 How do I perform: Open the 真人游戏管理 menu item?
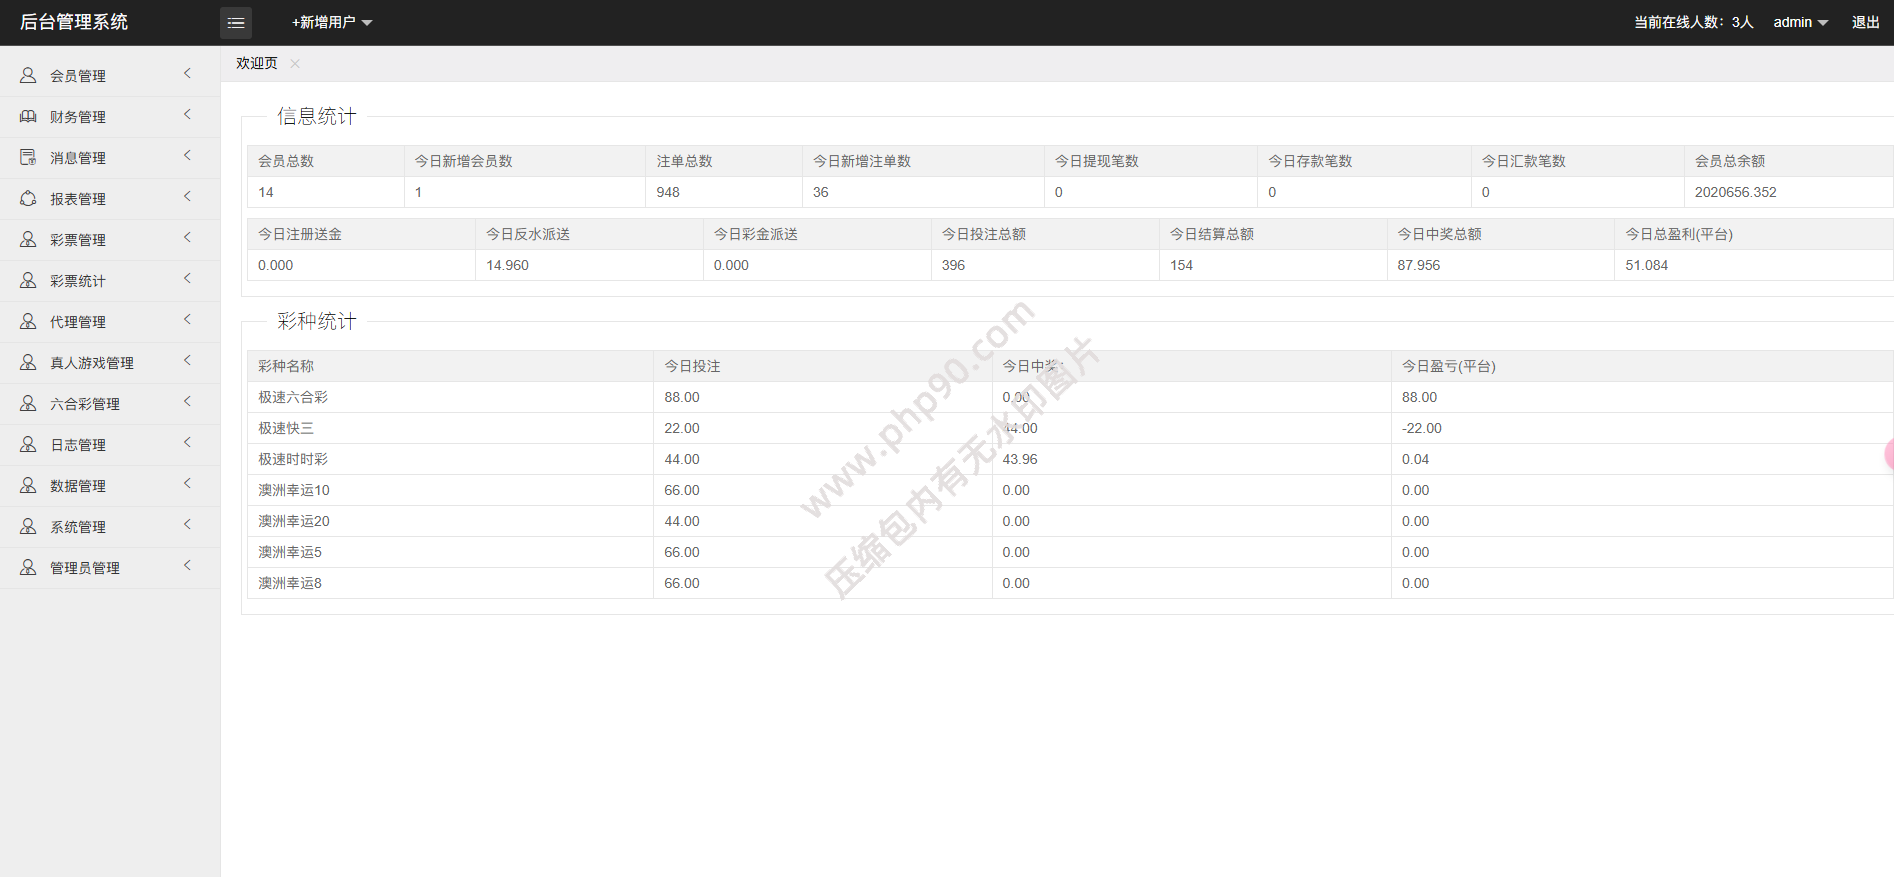92,363
